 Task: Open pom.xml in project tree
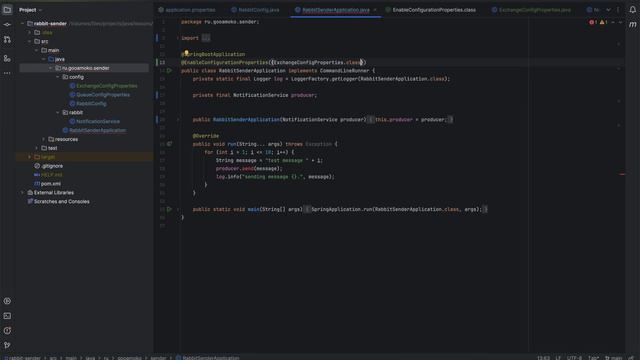pyautogui.click(x=51, y=184)
